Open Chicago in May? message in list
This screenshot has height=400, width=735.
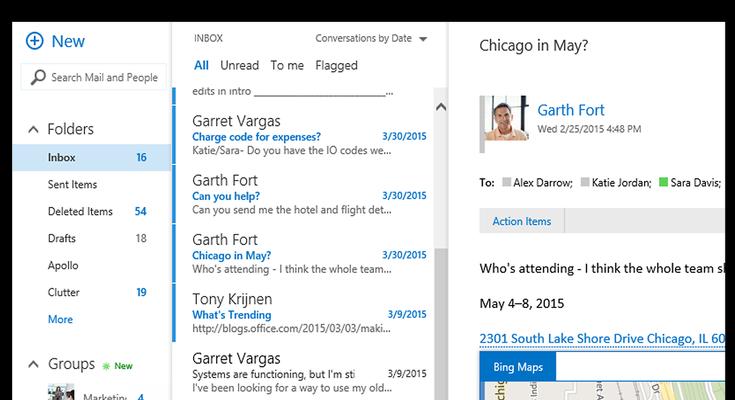303,254
